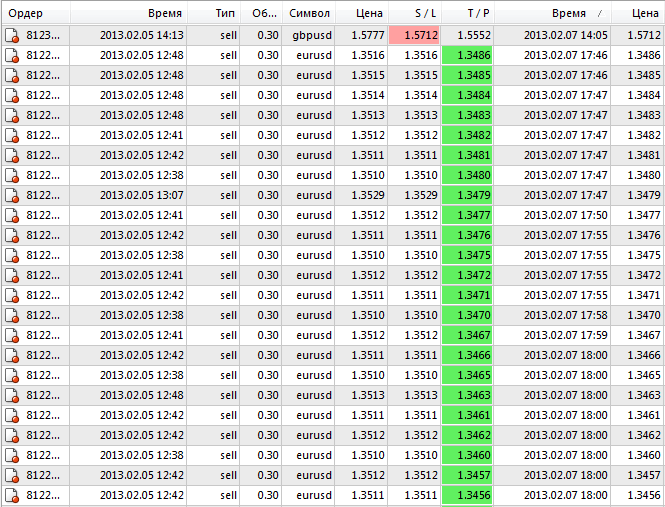Pick order icon of row with T/P 1.3471

pyautogui.click(x=12, y=295)
